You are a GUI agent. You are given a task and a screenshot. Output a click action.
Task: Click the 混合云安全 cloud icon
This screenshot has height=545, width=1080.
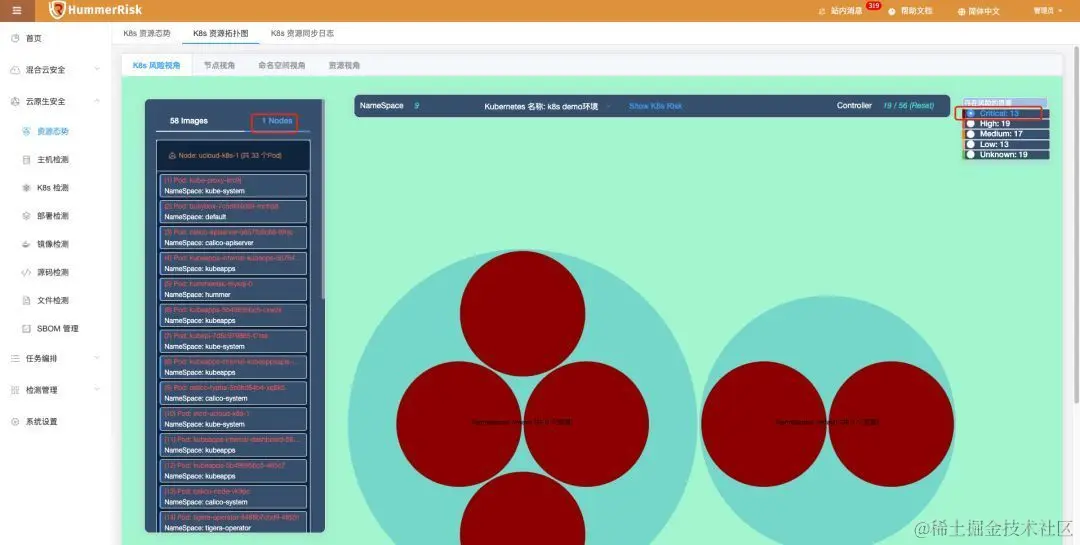tap(15, 70)
